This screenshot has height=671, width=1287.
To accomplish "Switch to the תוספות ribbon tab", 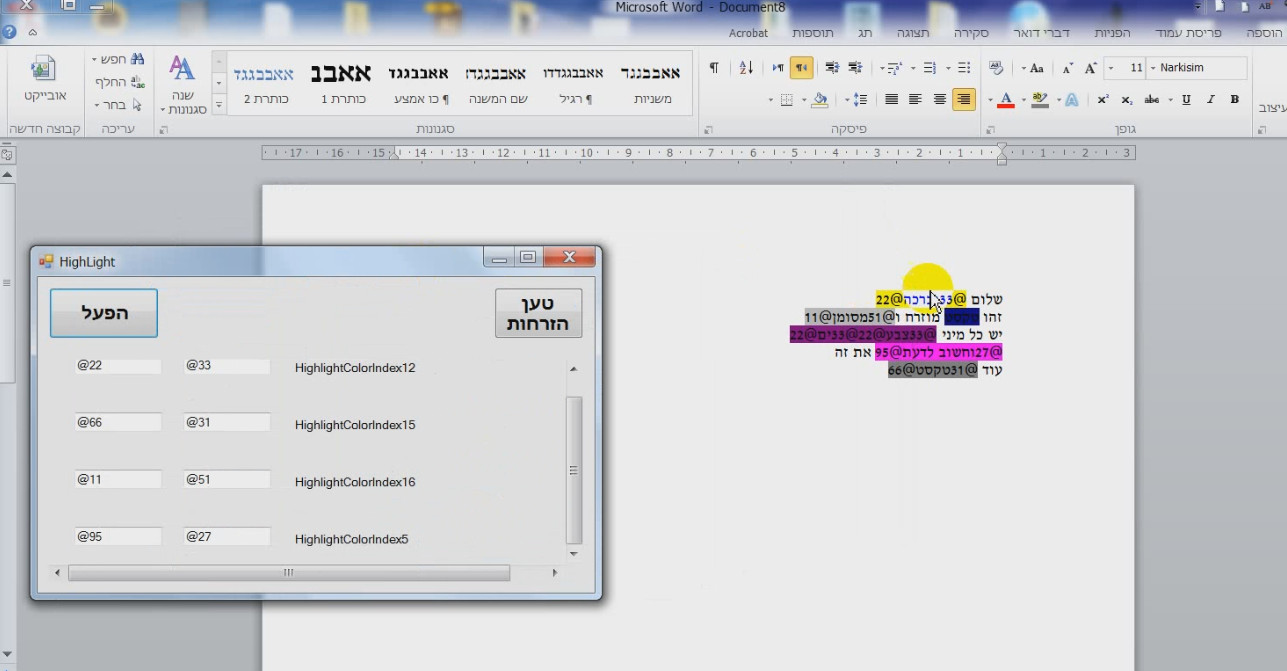I will [813, 33].
